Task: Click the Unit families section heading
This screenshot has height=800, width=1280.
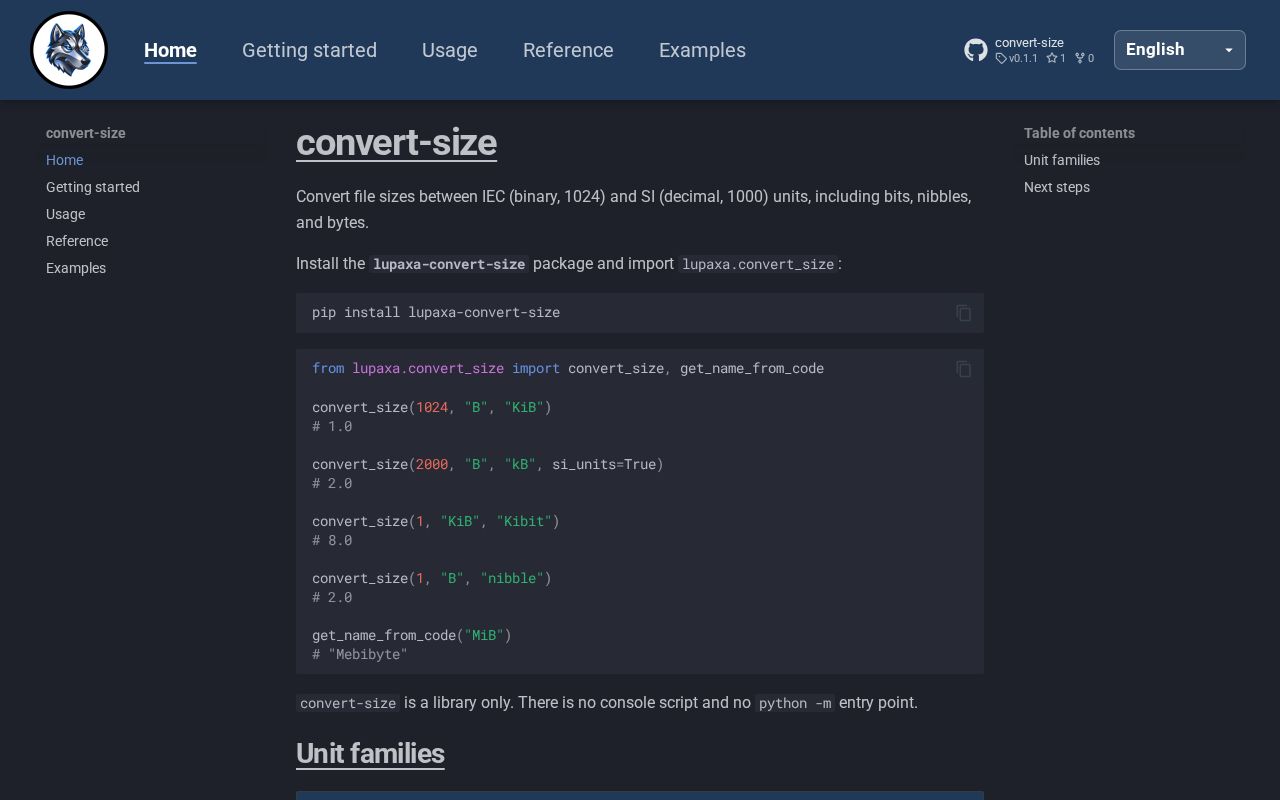Action: pos(370,754)
